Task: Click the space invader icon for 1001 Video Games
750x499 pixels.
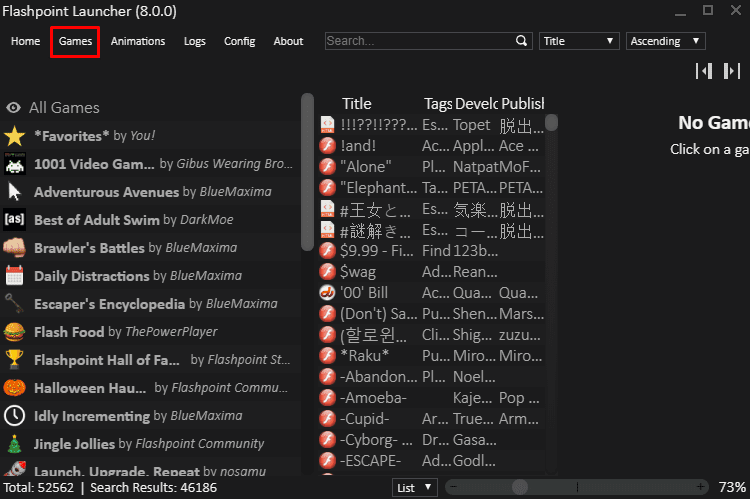Action: [14, 164]
